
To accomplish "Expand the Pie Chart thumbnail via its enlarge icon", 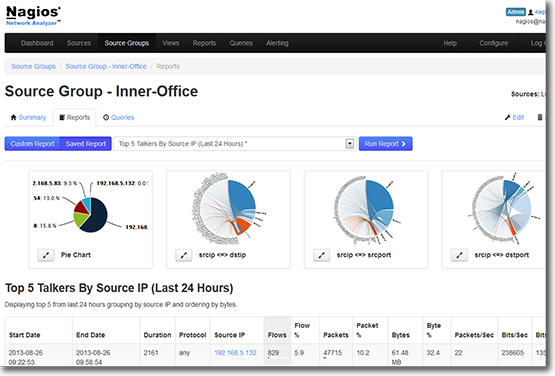I will click(x=46, y=255).
